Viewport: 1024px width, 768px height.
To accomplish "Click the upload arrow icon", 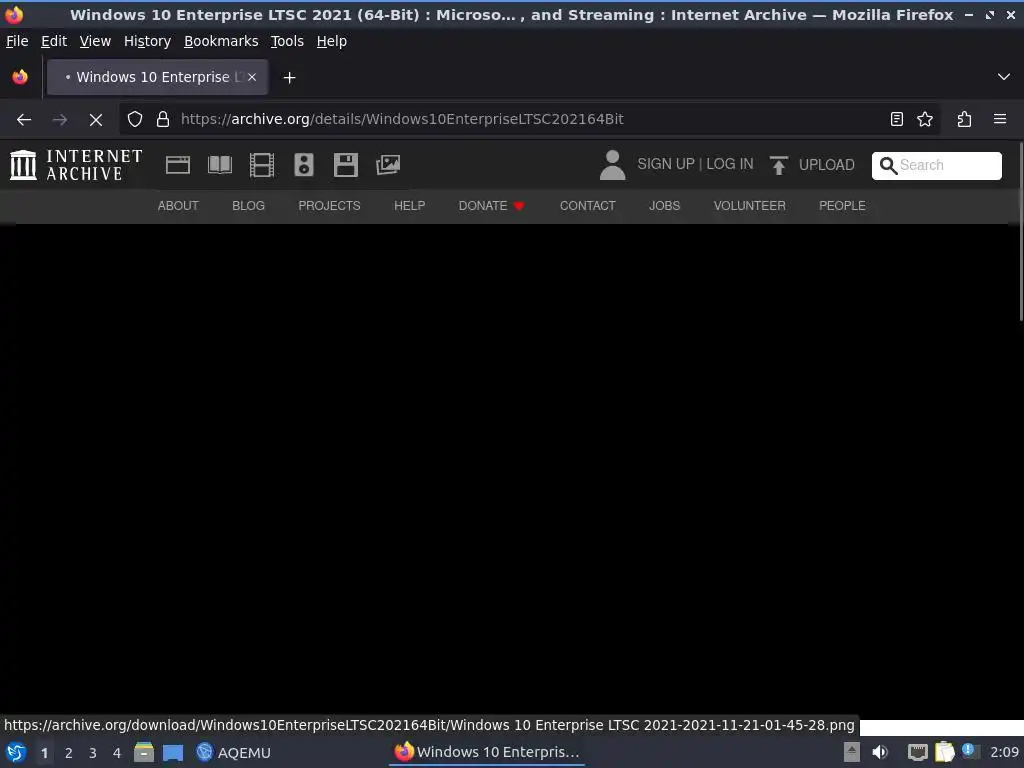I will click(778, 165).
